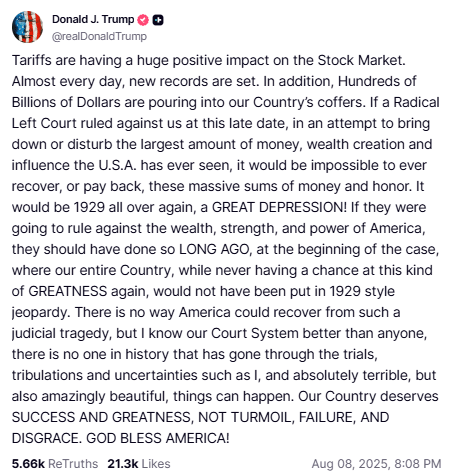Click the Likes label text

[156, 464]
